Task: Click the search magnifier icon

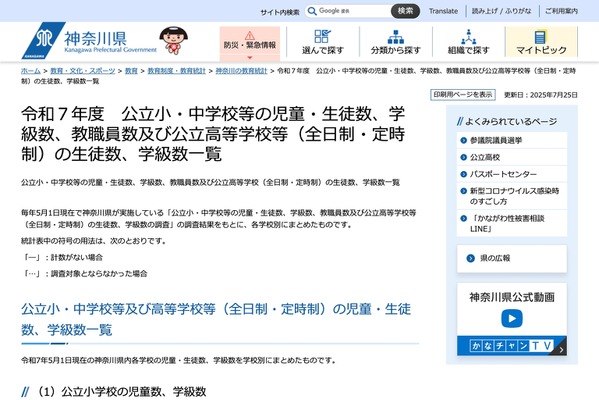Action: click(x=312, y=11)
